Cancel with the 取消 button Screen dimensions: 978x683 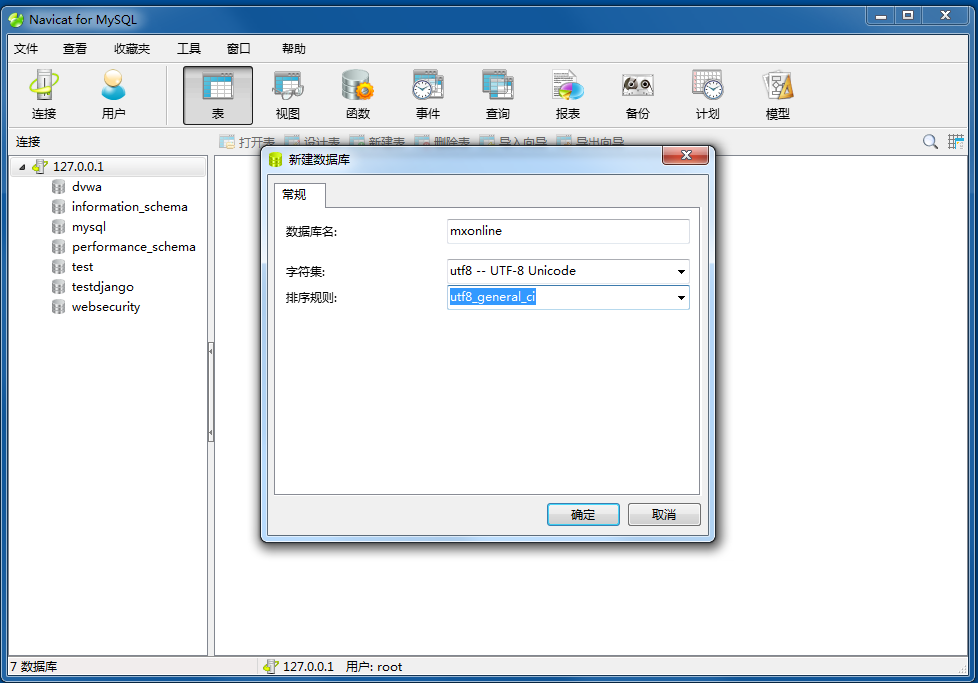pos(664,515)
